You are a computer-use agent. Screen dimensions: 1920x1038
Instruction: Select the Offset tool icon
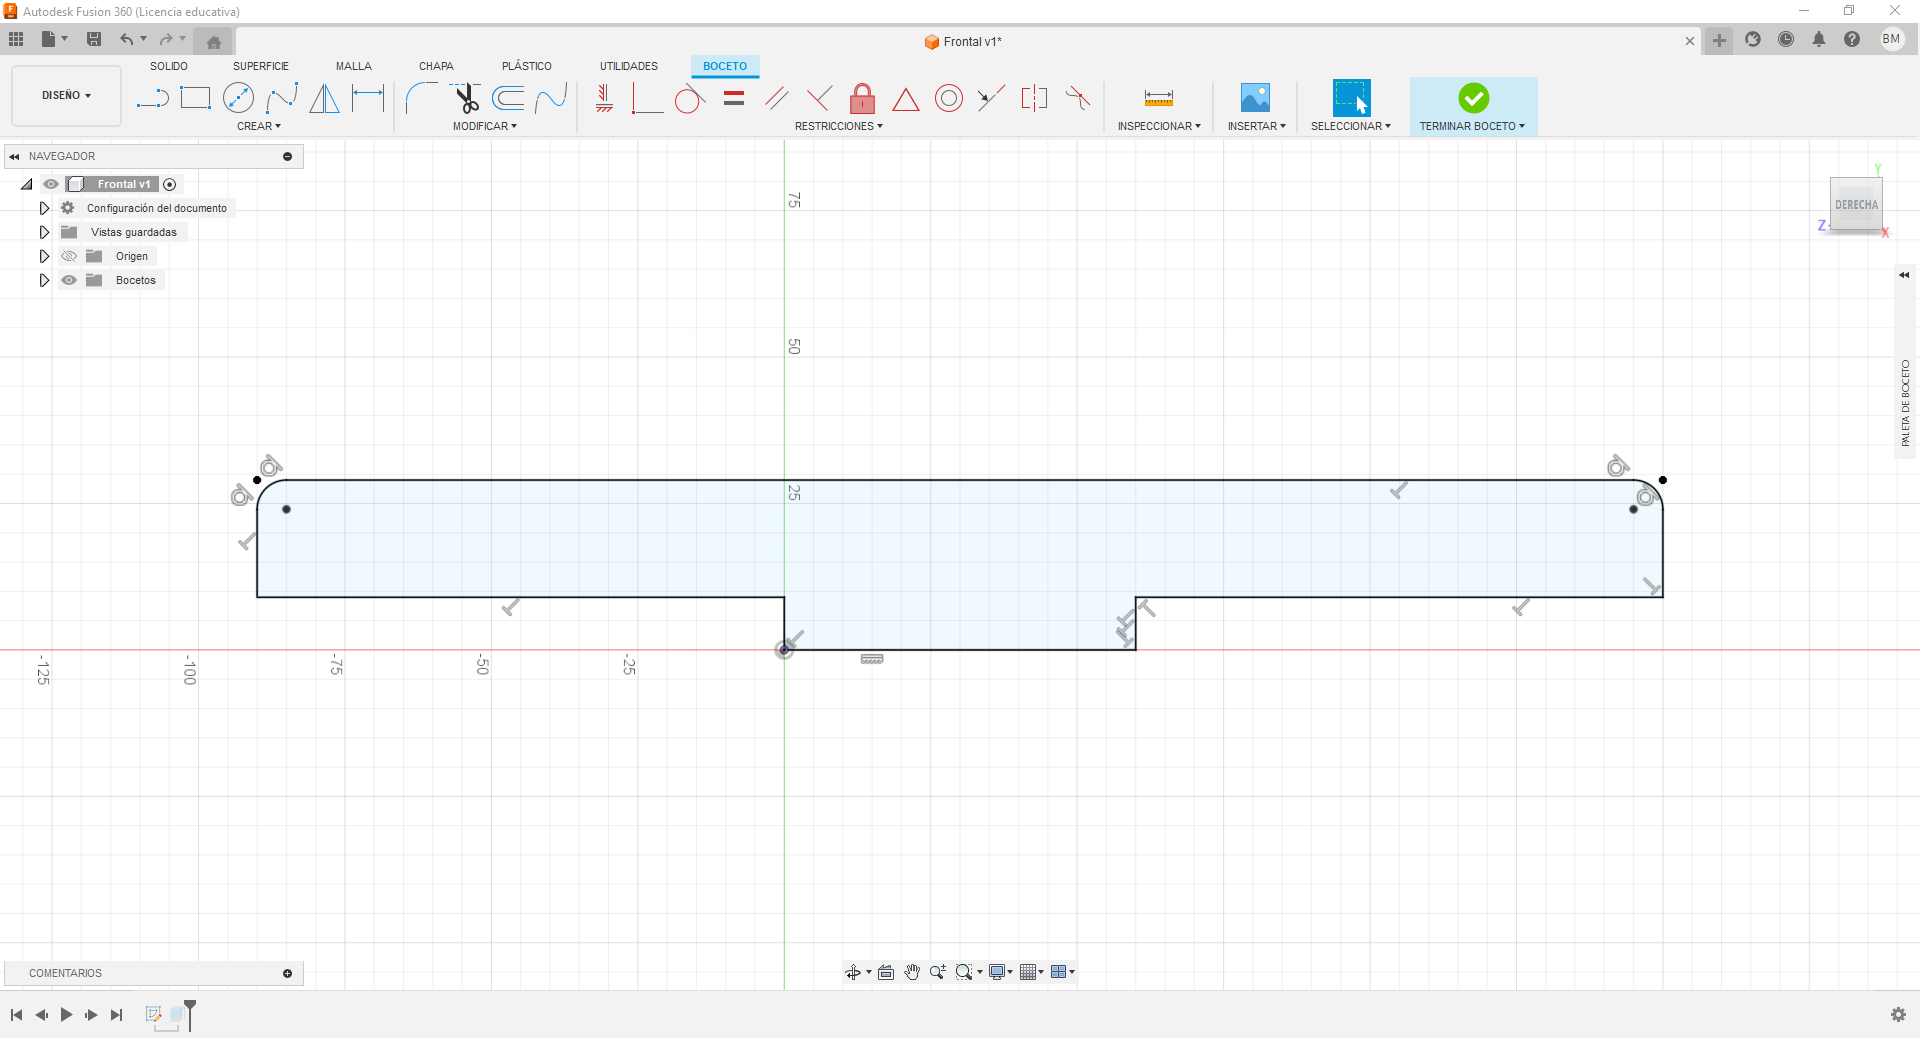[508, 98]
